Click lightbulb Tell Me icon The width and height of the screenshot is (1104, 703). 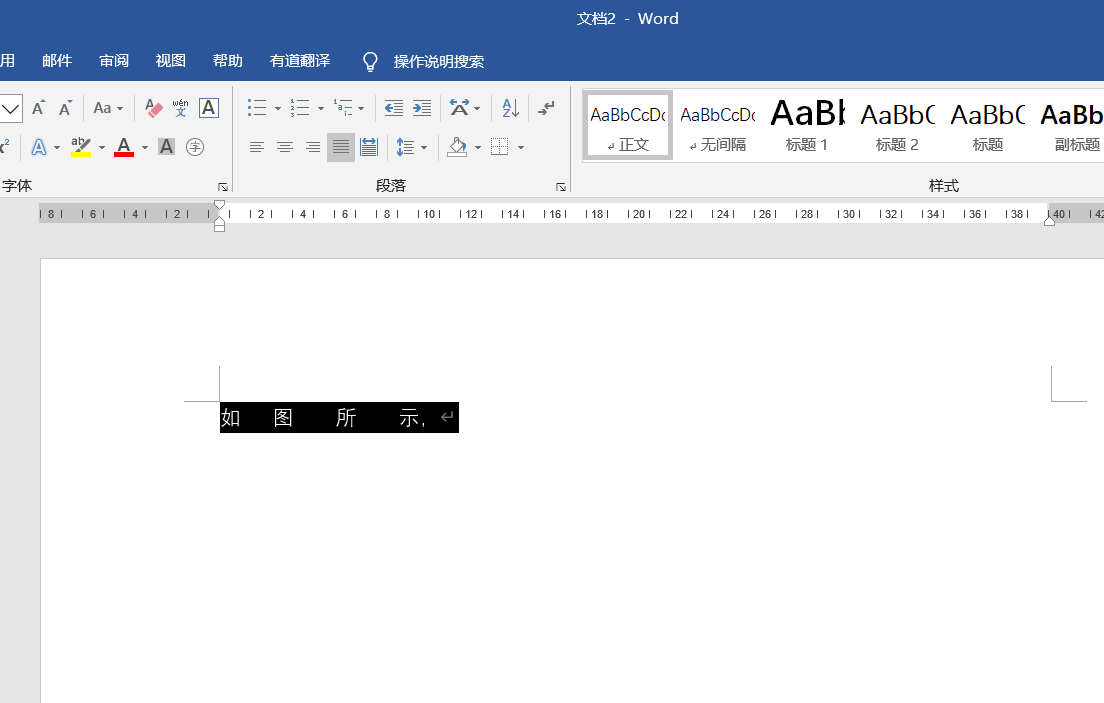tap(370, 62)
